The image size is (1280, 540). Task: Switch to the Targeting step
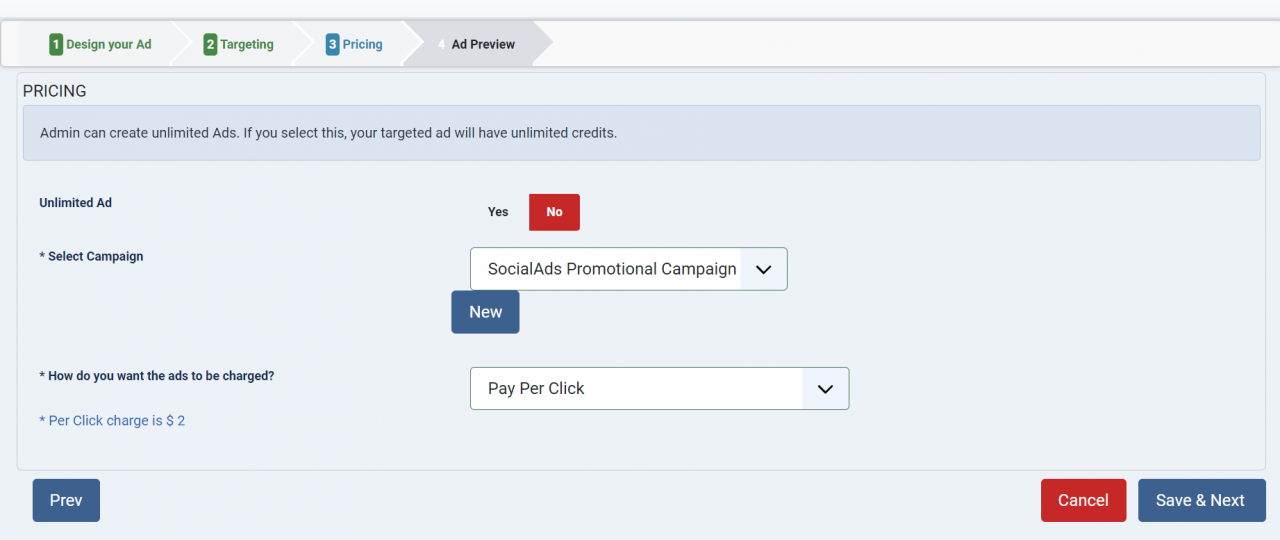pyautogui.click(x=247, y=45)
